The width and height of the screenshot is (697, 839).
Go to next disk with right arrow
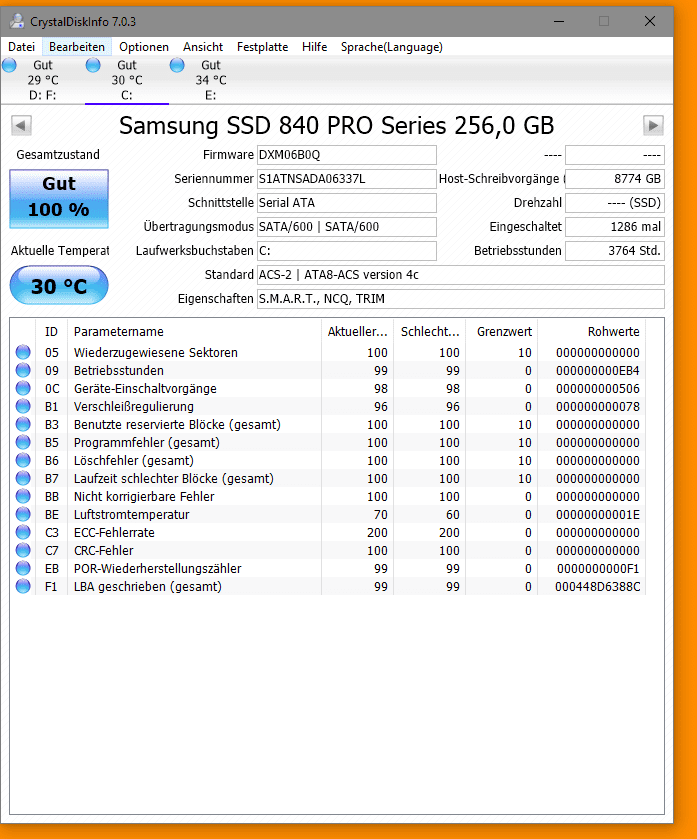tap(653, 126)
